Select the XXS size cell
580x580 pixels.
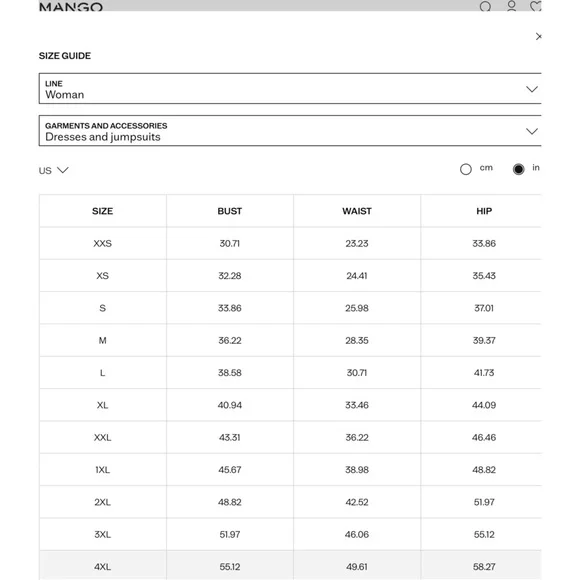point(102,243)
